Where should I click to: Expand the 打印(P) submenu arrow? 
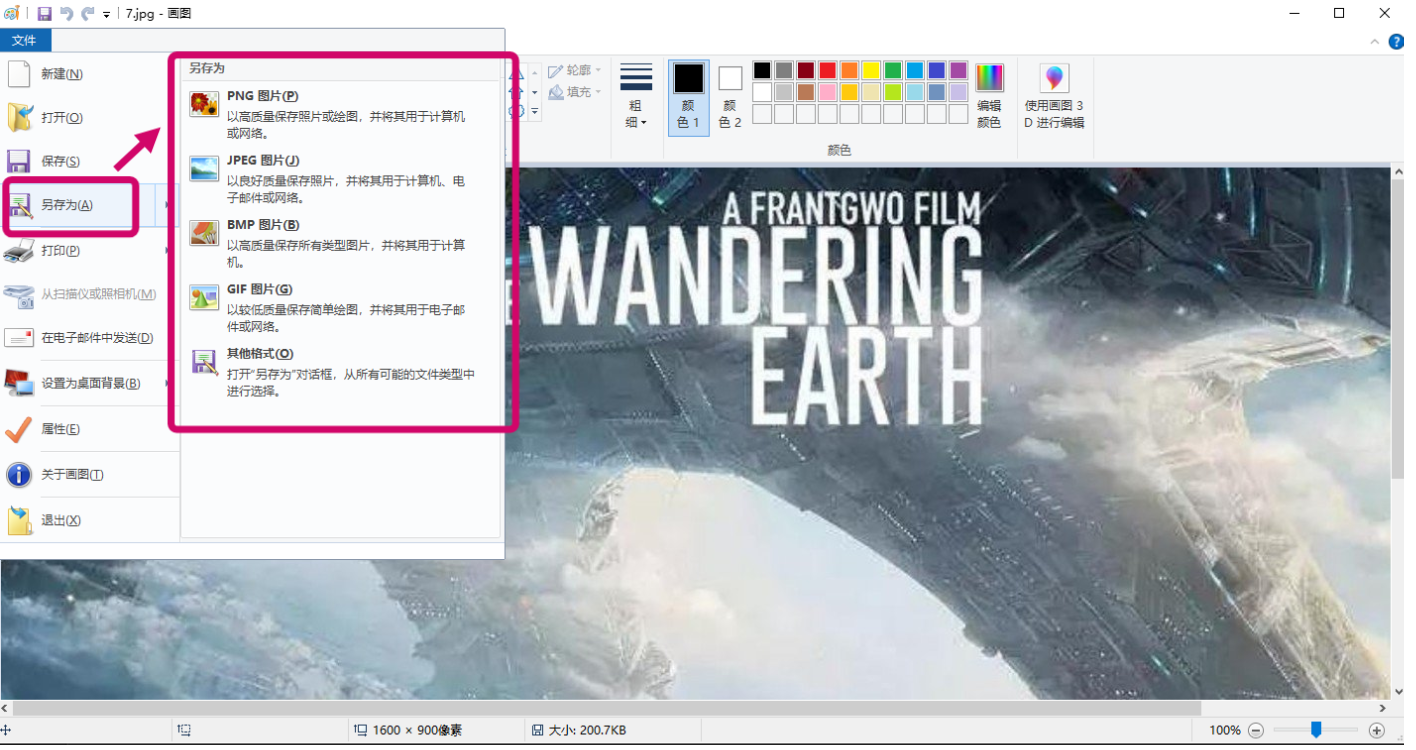[166, 251]
